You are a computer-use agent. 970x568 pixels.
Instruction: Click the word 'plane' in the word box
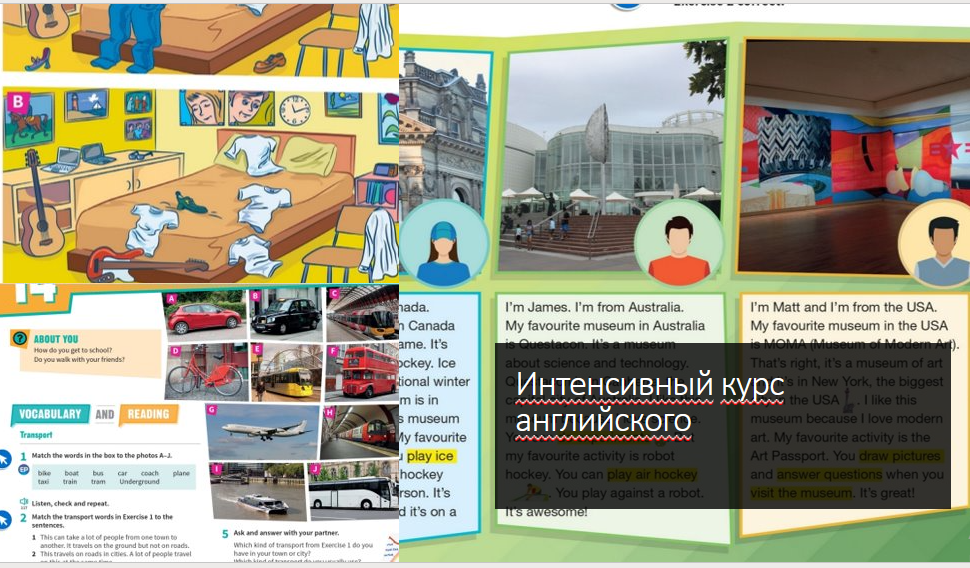click(x=181, y=473)
